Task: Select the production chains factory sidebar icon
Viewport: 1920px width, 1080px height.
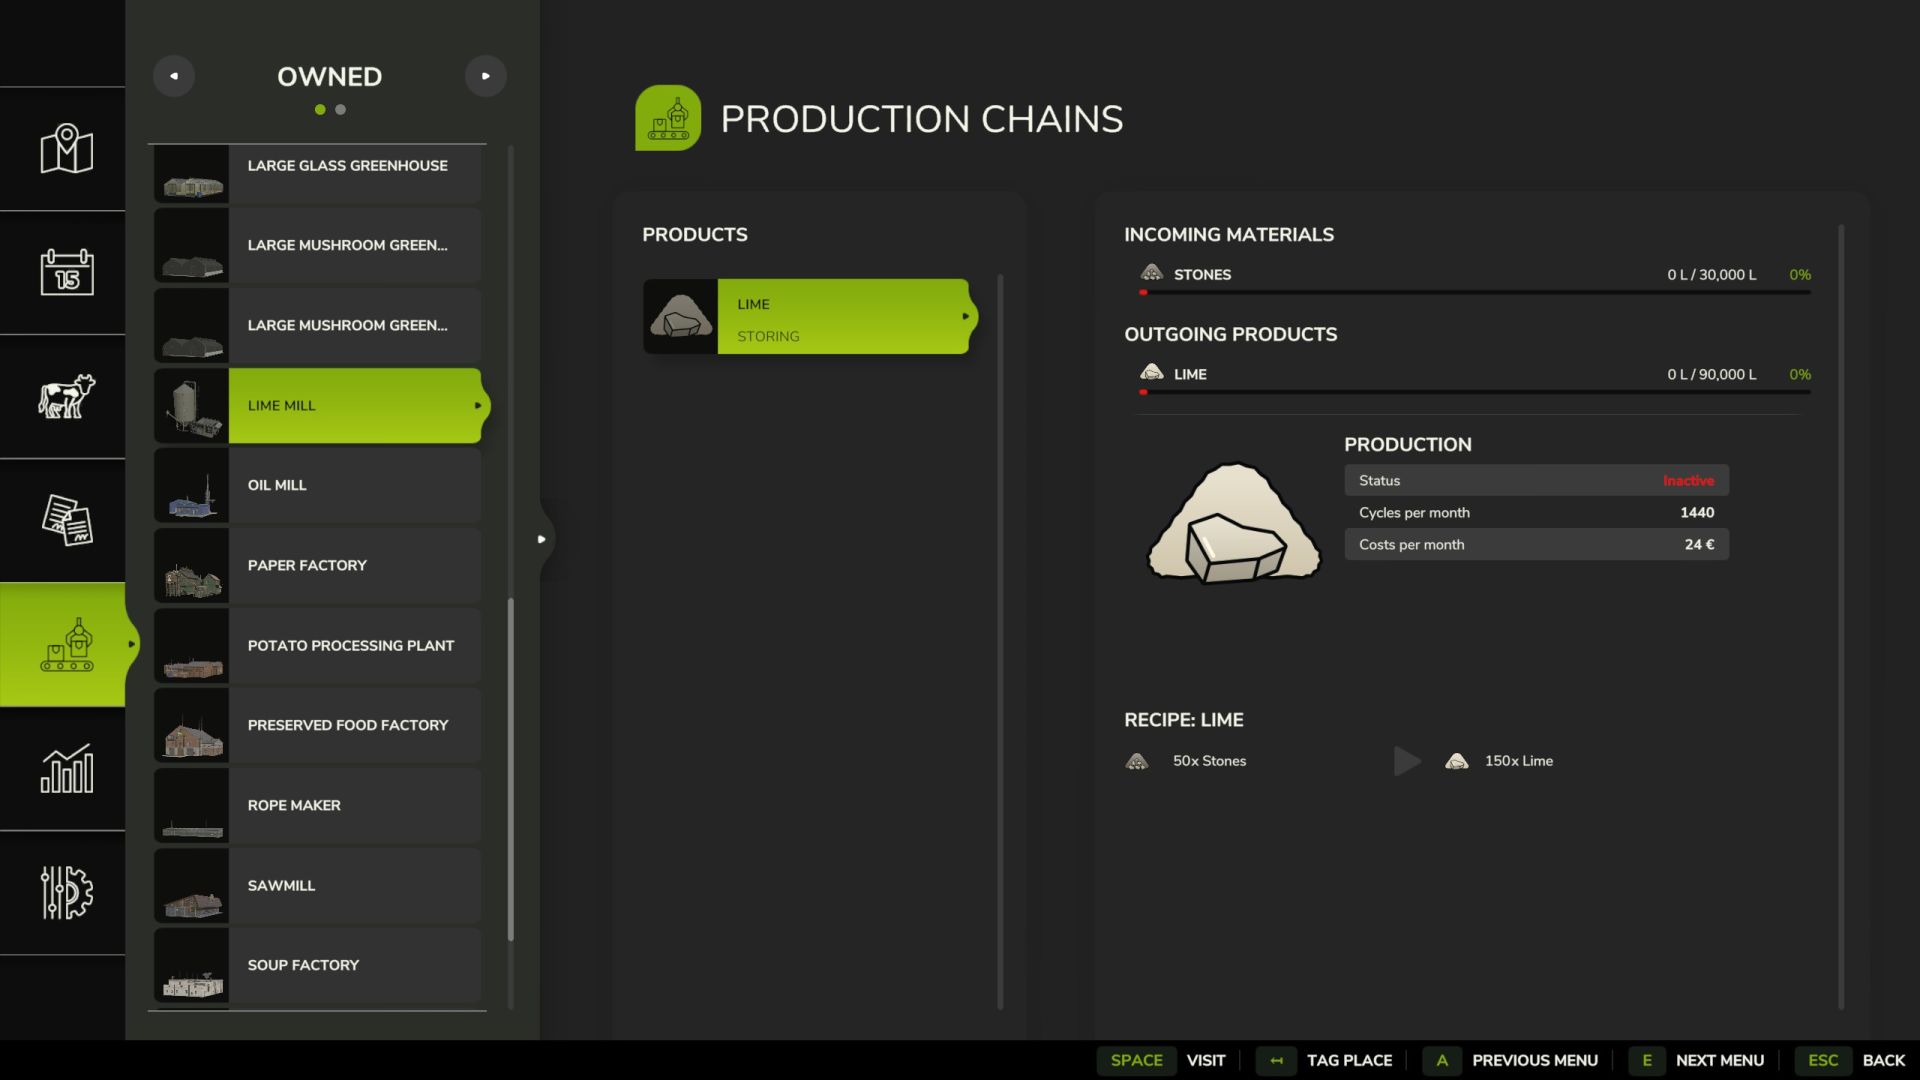Action: (x=66, y=645)
